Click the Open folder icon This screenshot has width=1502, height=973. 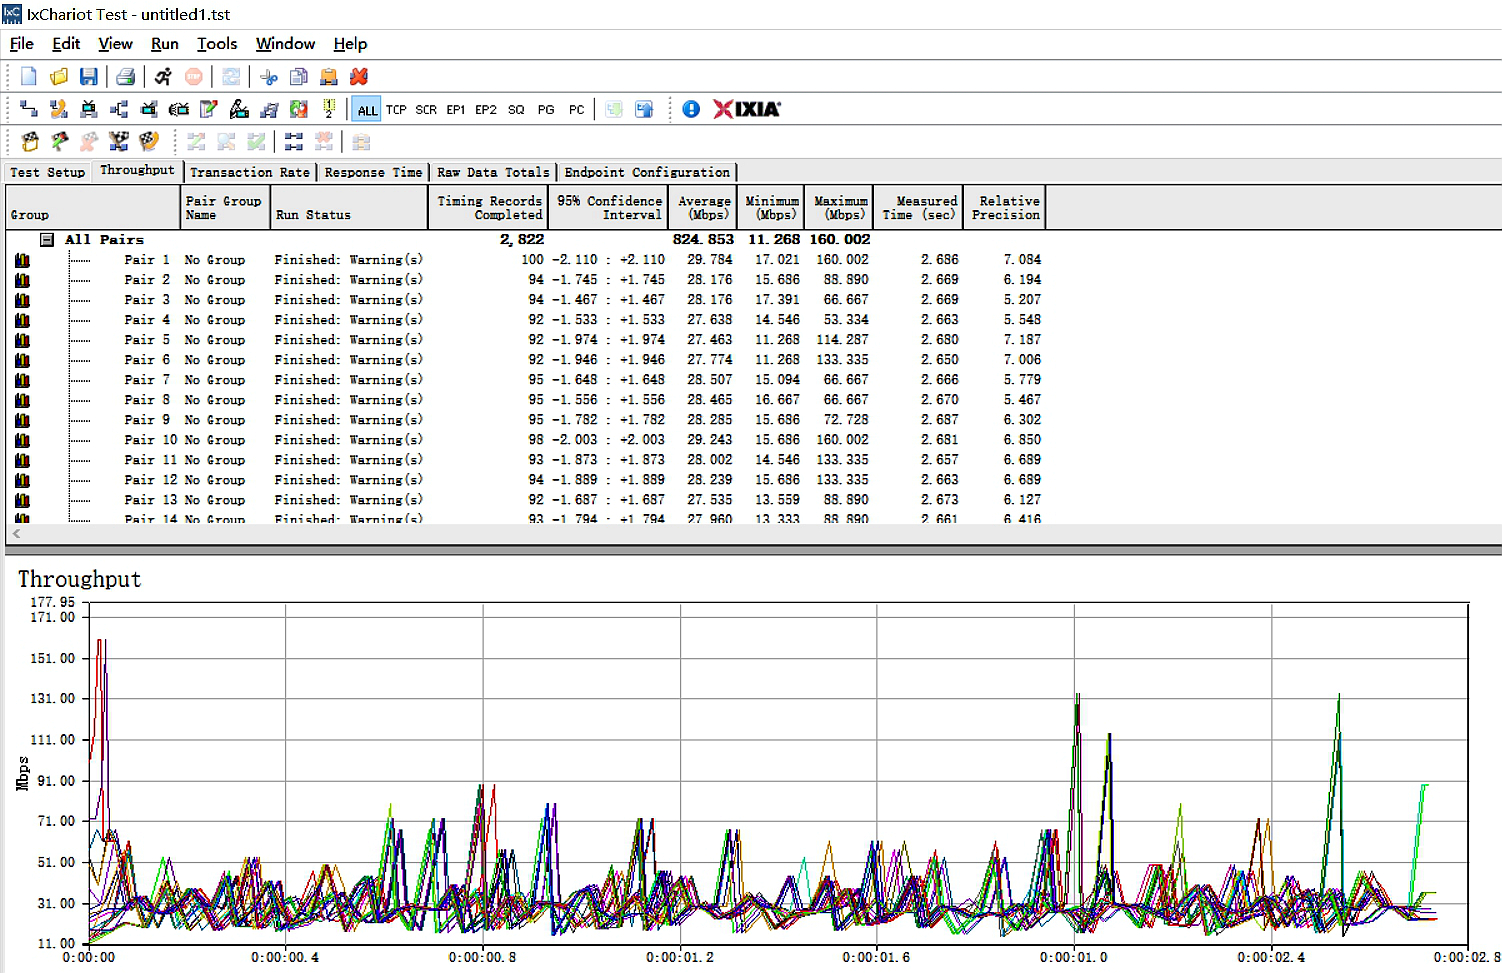[59, 77]
